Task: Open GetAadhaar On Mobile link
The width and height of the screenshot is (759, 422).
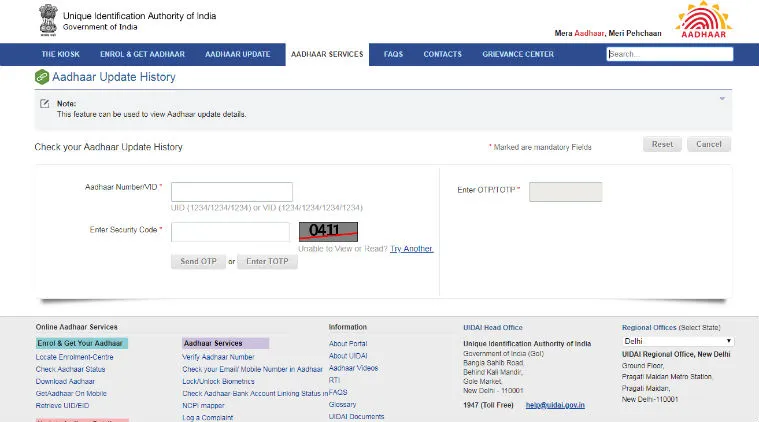Action: [71, 393]
